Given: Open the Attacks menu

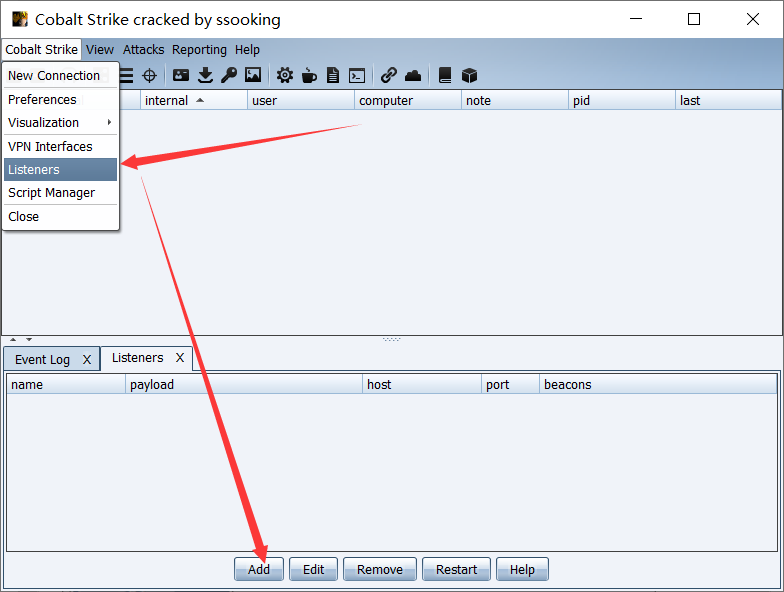Looking at the screenshot, I should pos(144,50).
